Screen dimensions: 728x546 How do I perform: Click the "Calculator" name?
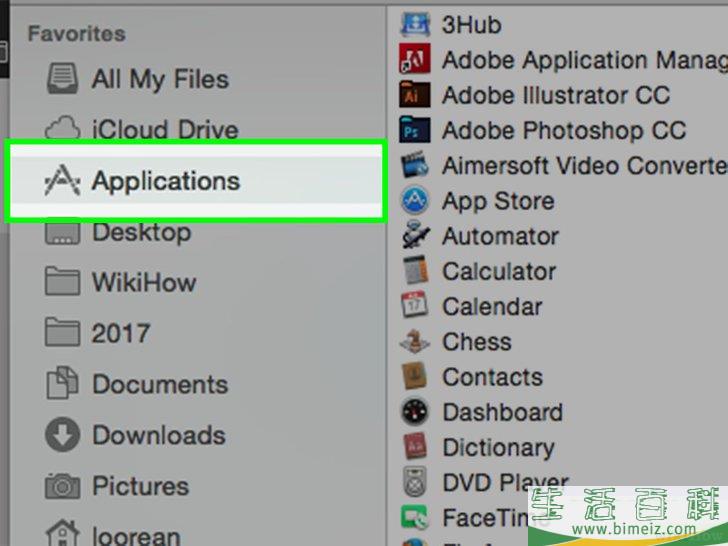(499, 271)
